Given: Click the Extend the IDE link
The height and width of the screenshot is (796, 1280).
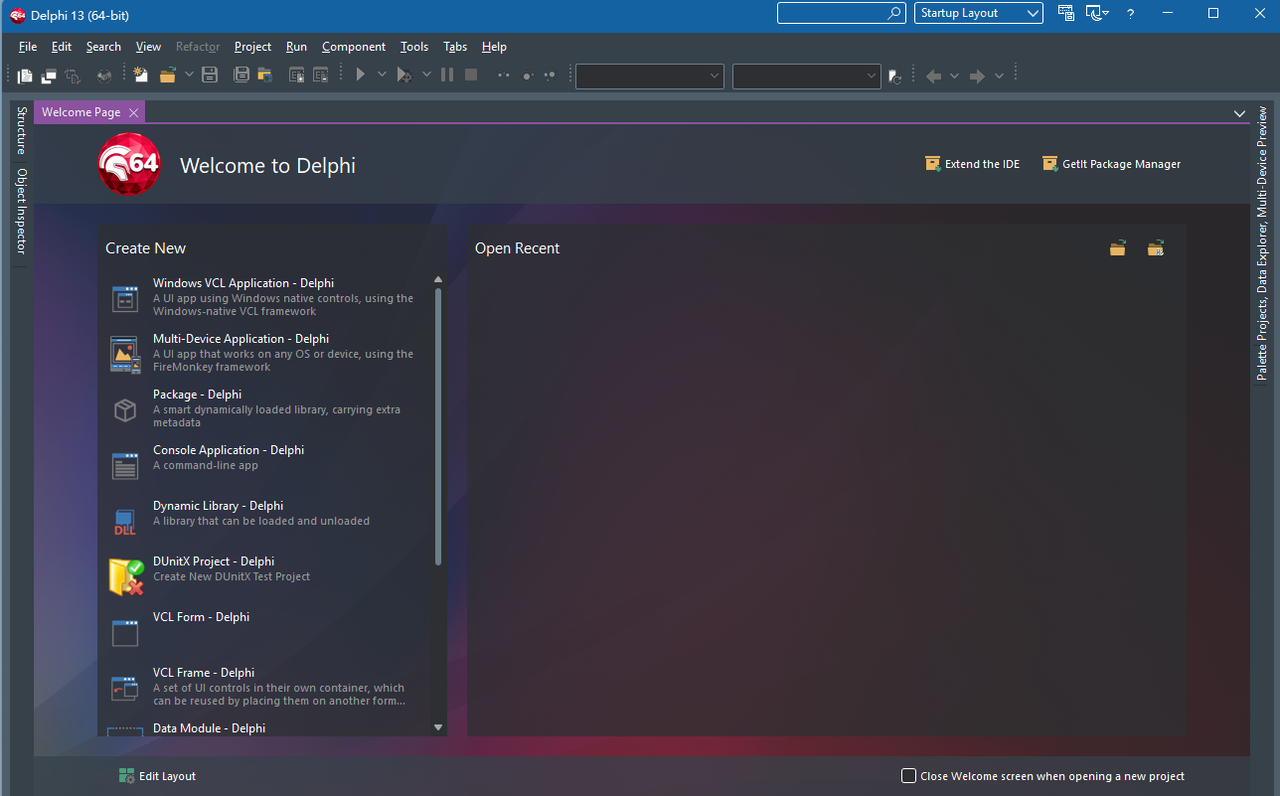Looking at the screenshot, I should click(x=972, y=164).
